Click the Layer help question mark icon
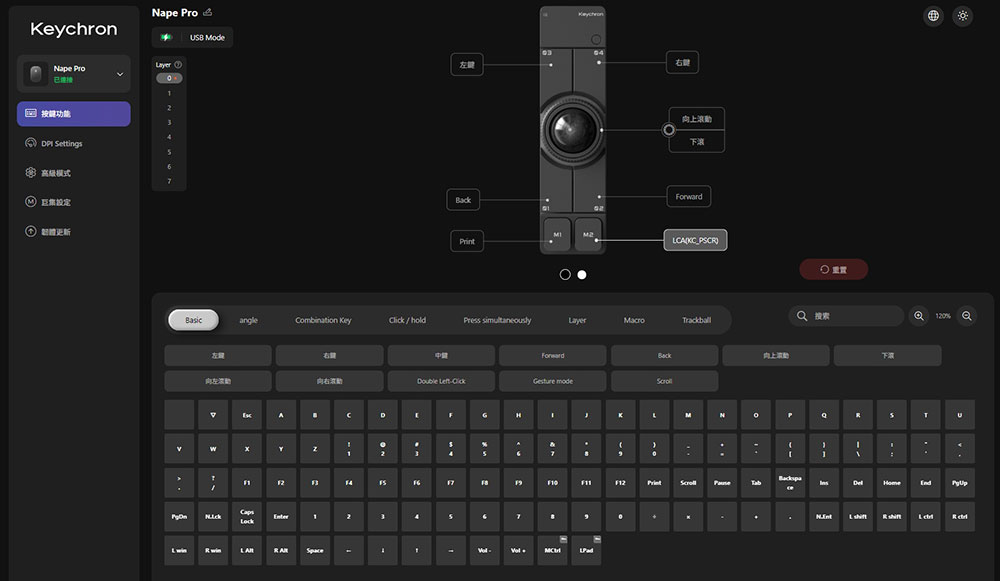1000x581 pixels. [x=178, y=64]
